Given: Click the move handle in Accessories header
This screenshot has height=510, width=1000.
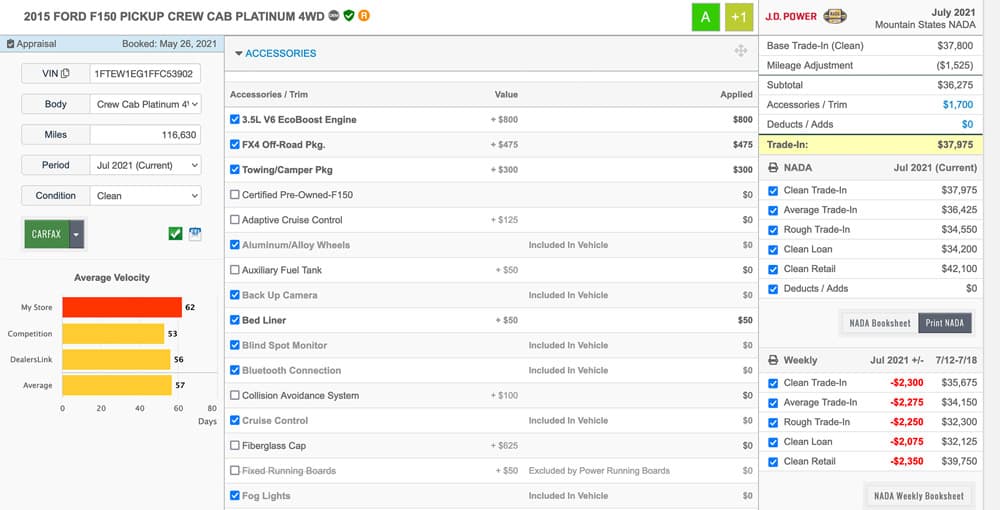Looking at the screenshot, I should [740, 51].
